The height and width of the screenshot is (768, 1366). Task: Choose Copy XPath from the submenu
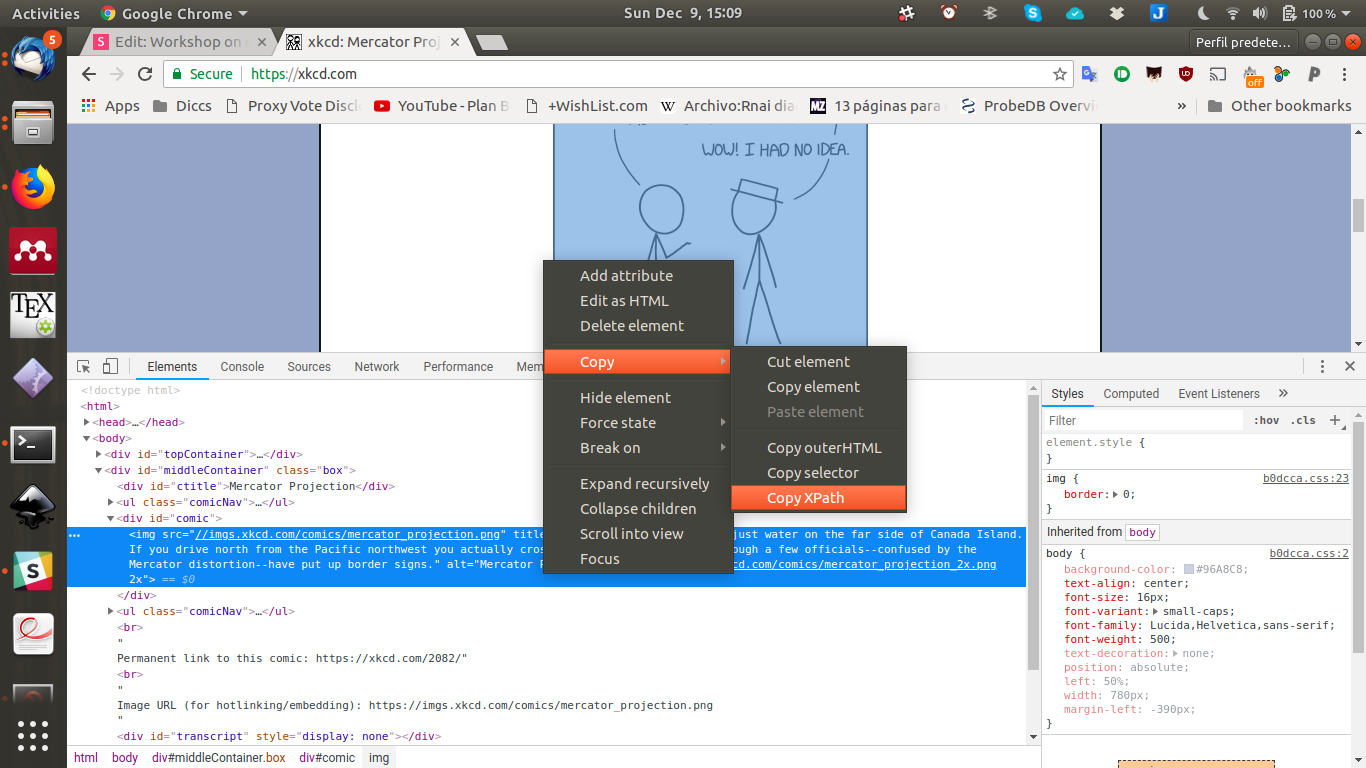pyautogui.click(x=818, y=498)
